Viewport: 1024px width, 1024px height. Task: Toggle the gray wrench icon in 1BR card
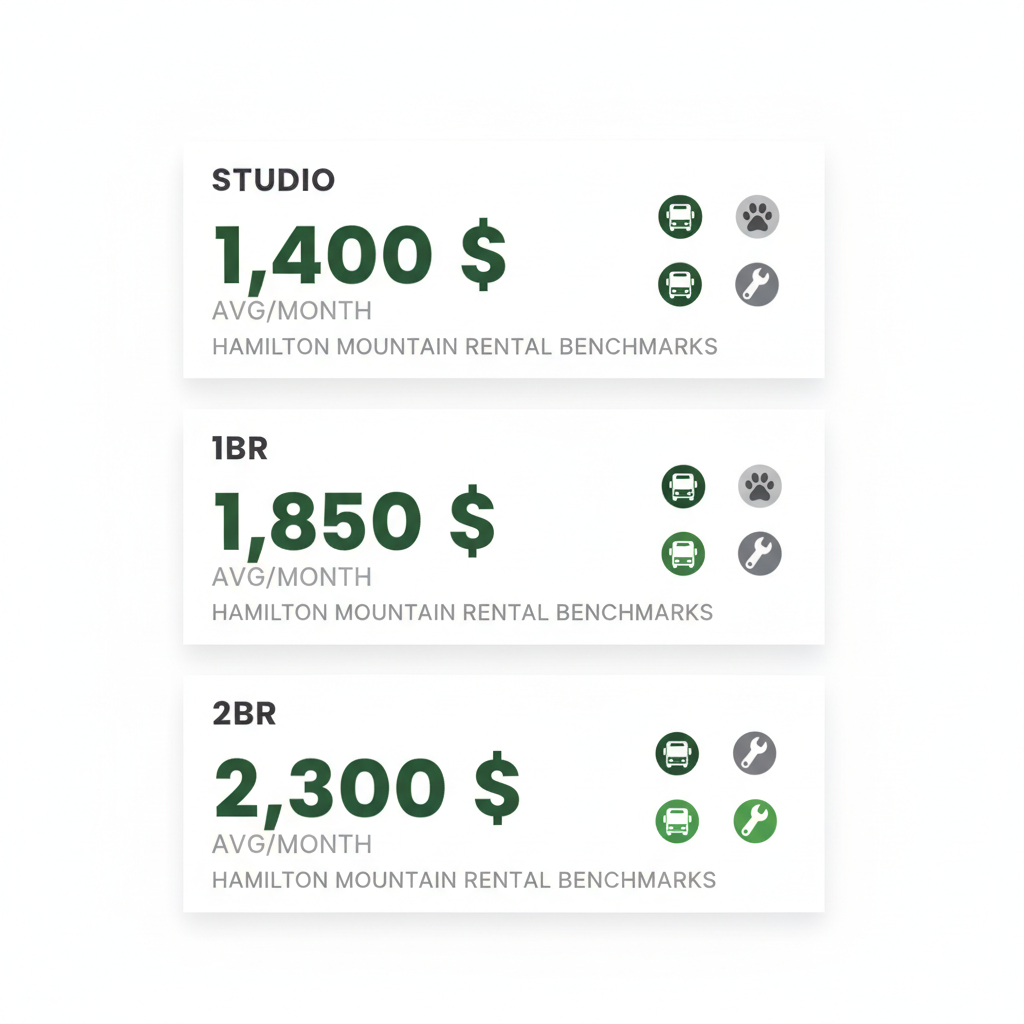coord(760,553)
